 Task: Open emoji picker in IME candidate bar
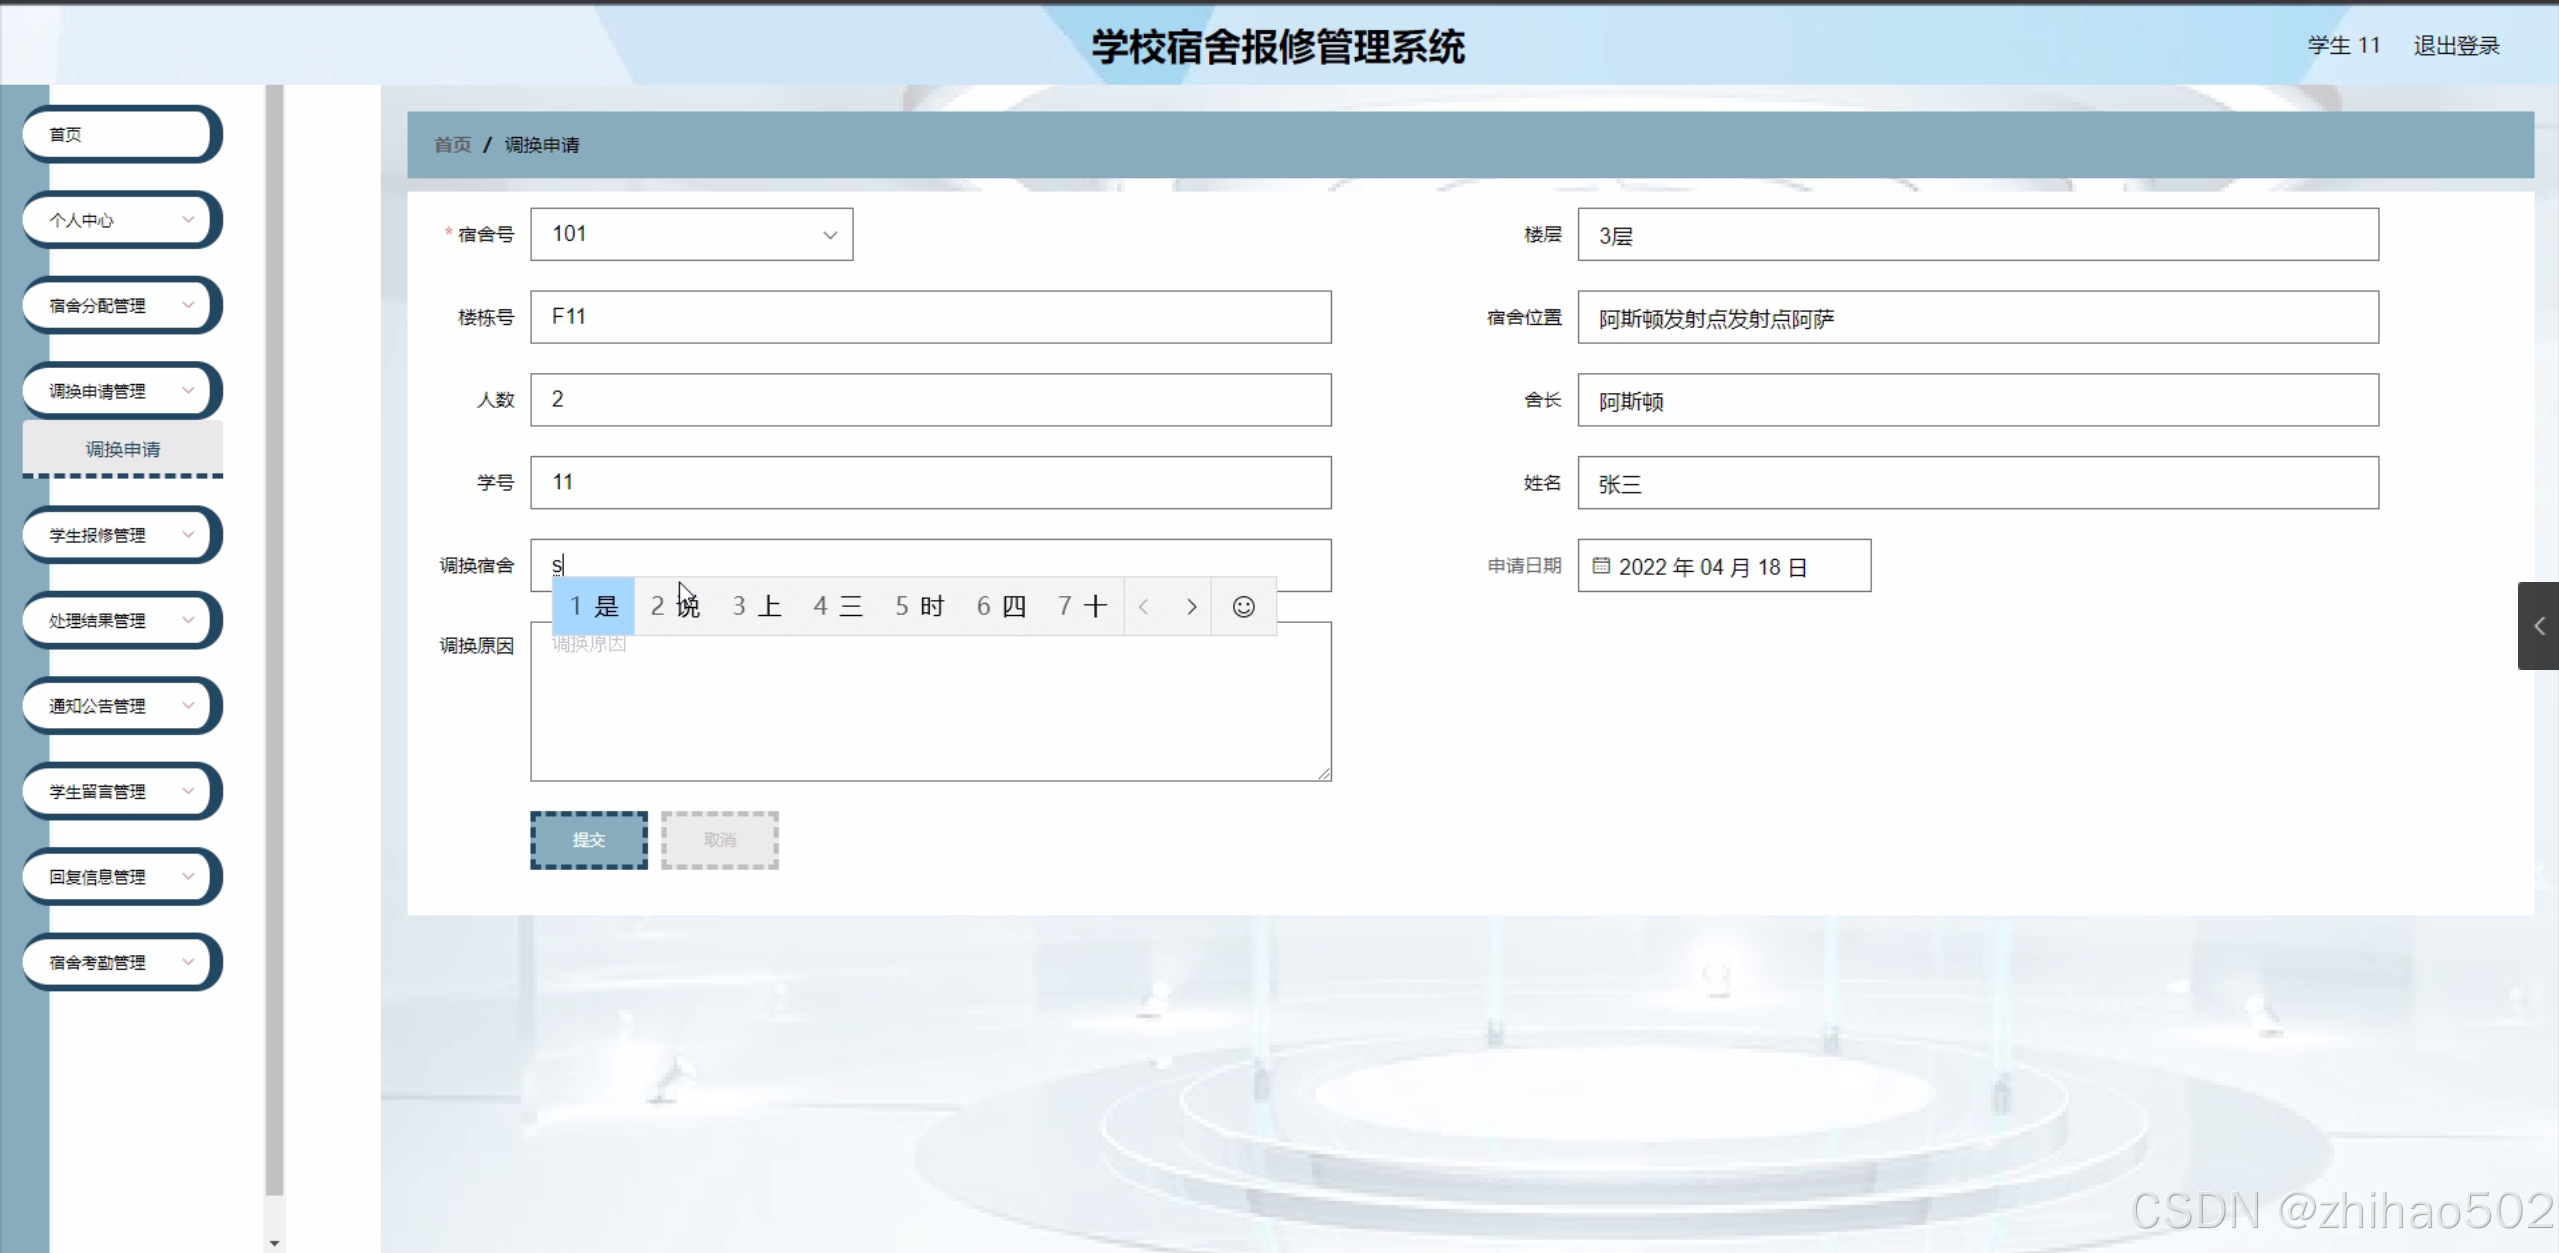[1243, 606]
